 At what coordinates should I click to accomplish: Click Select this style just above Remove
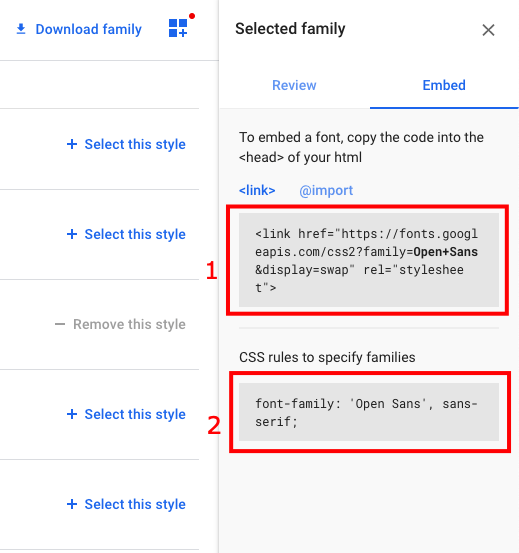[x=135, y=235]
